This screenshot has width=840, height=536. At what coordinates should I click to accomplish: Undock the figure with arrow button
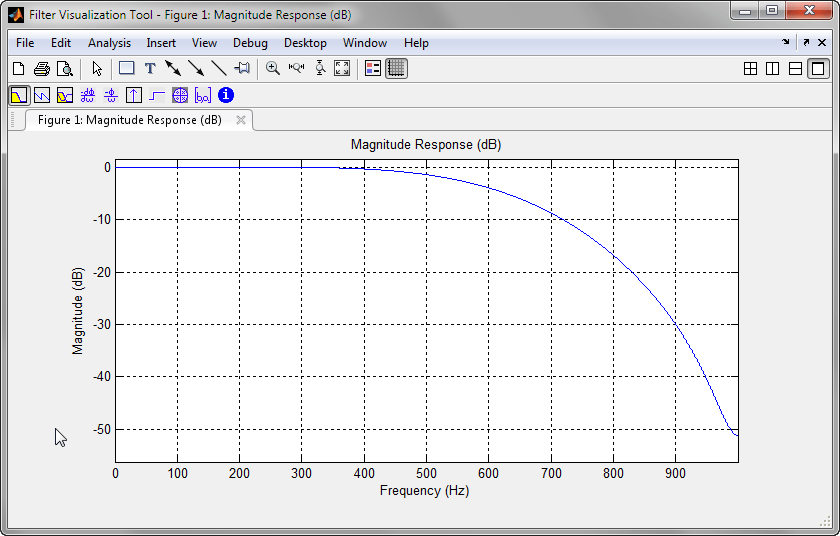[x=806, y=42]
